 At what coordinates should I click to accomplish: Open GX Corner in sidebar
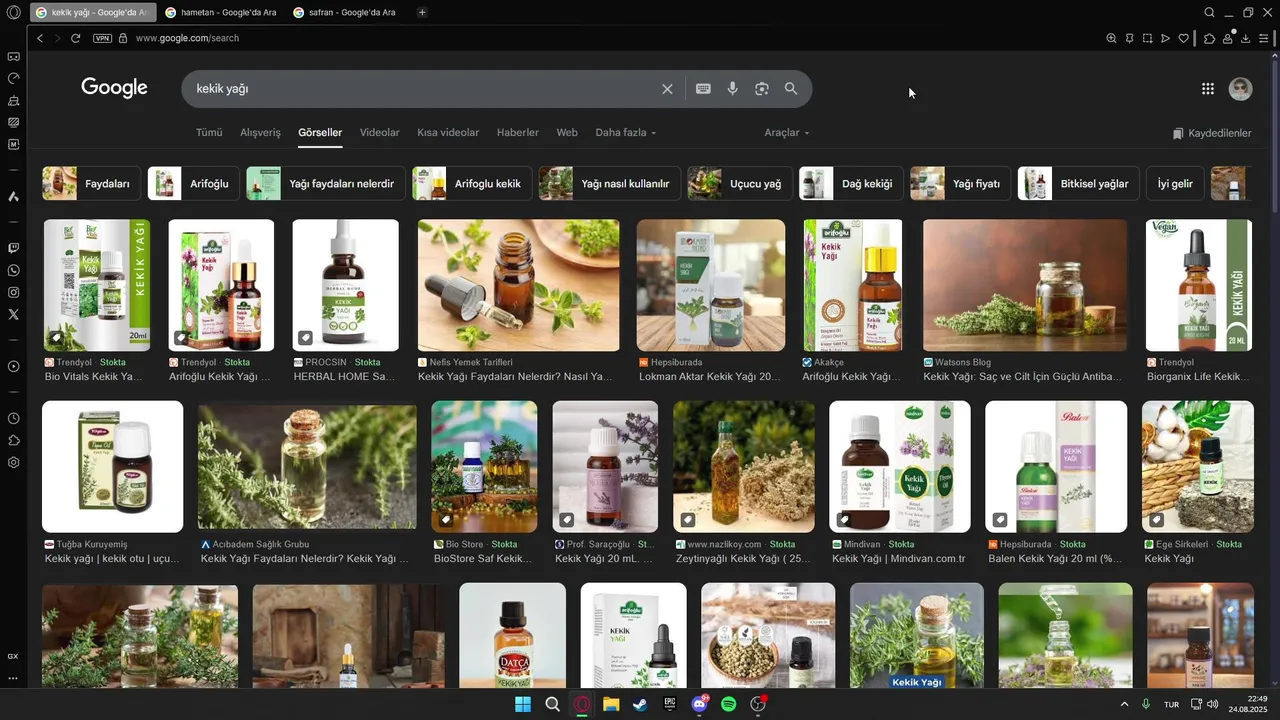[13, 56]
